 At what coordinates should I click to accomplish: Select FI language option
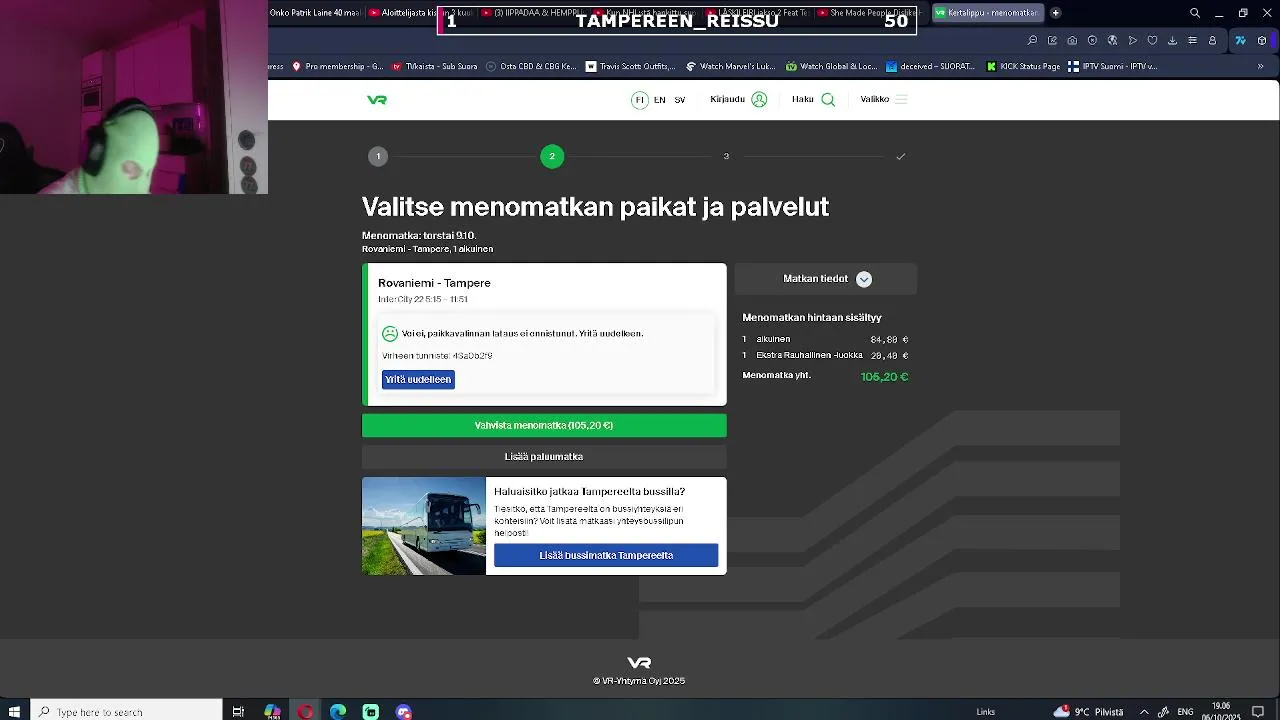pos(640,100)
